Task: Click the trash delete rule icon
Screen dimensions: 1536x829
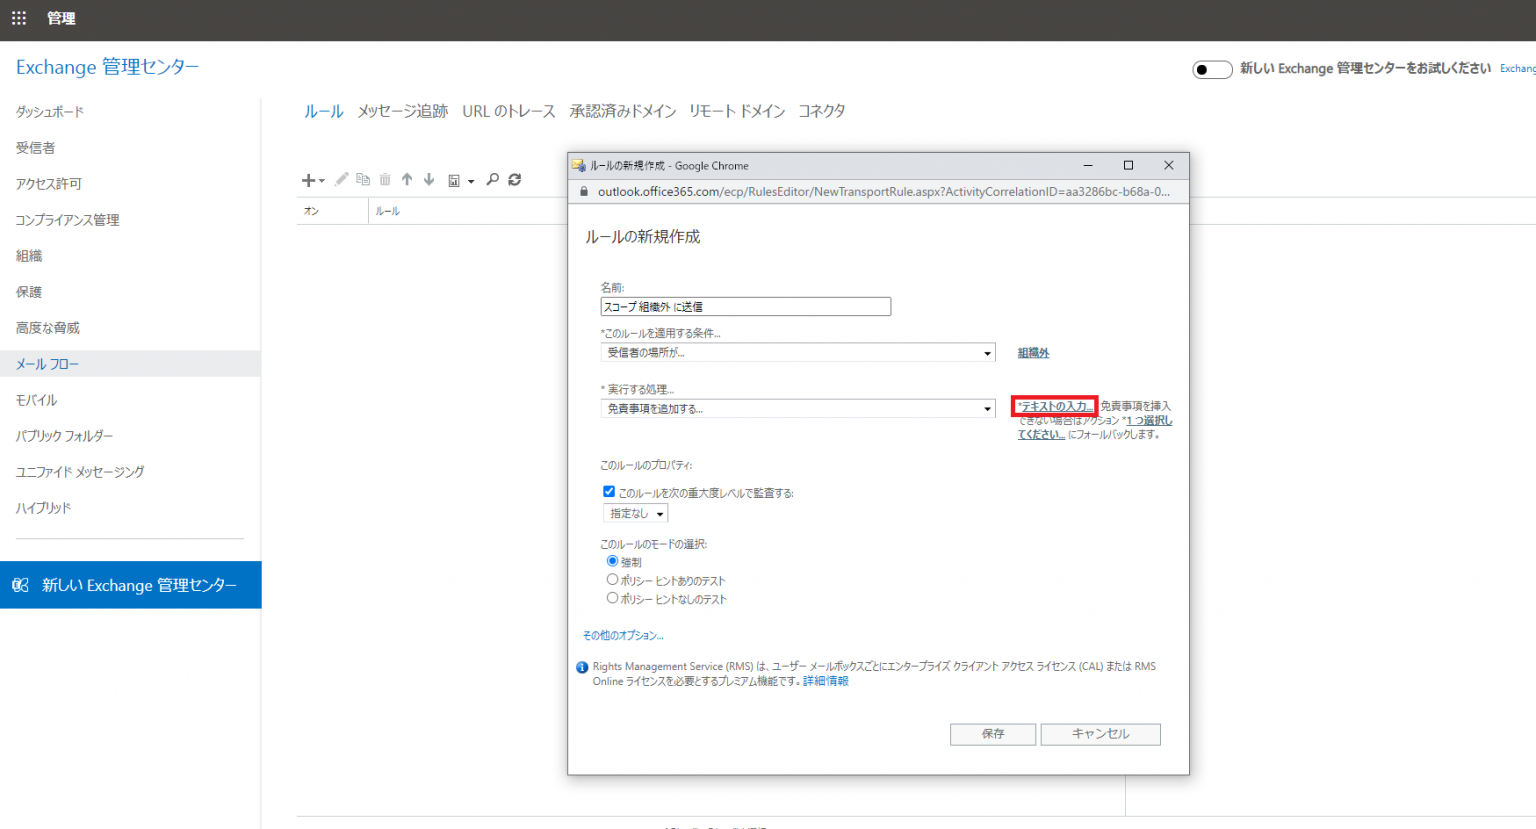Action: (385, 179)
